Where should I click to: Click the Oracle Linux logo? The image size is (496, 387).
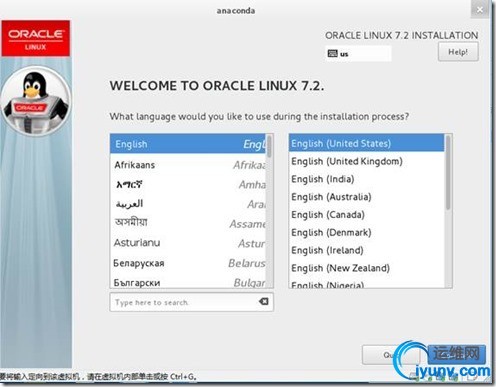[36, 38]
